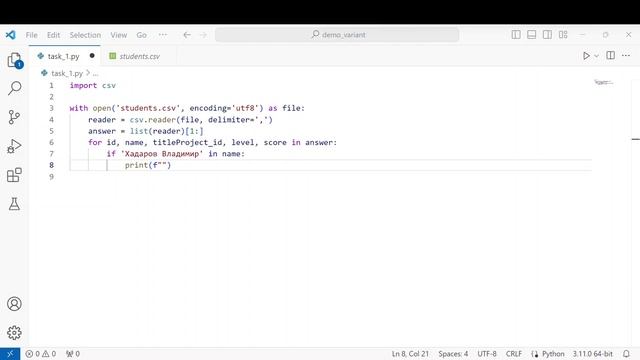The height and width of the screenshot is (360, 640).
Task: Click the demo_variant command center search
Action: click(337, 35)
